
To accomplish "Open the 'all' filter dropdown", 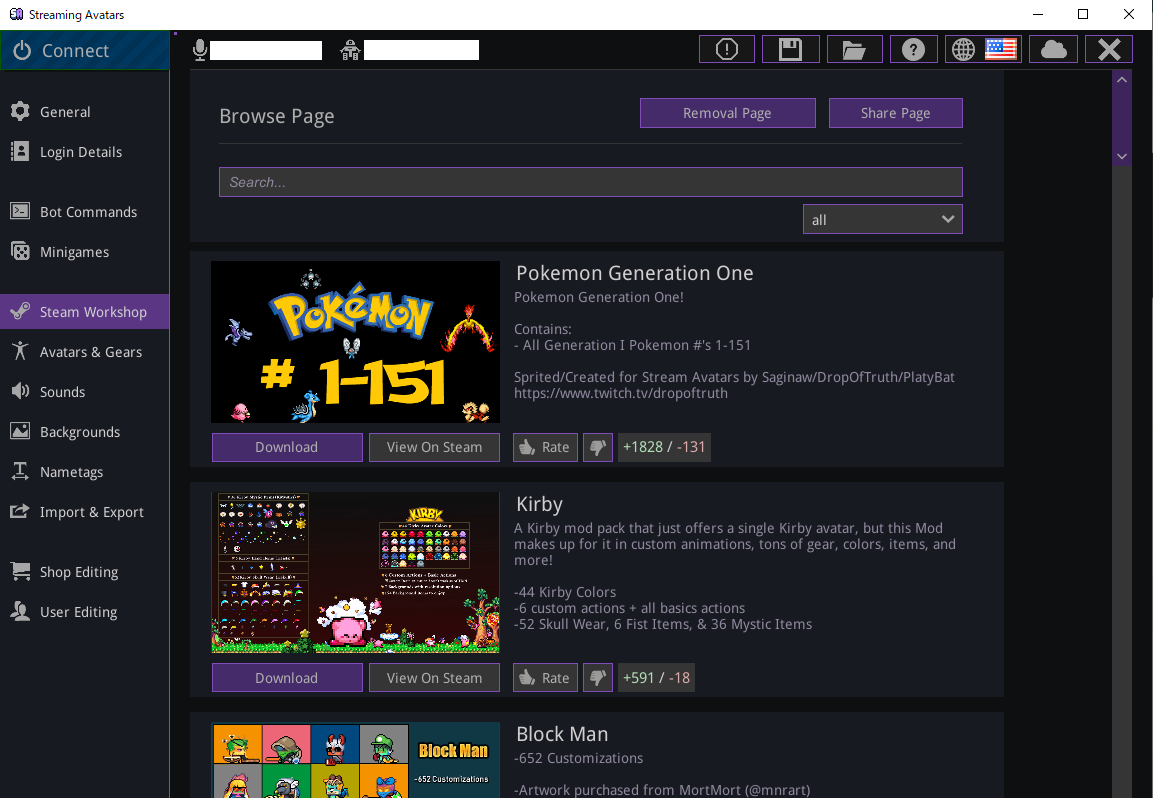I will (882, 218).
